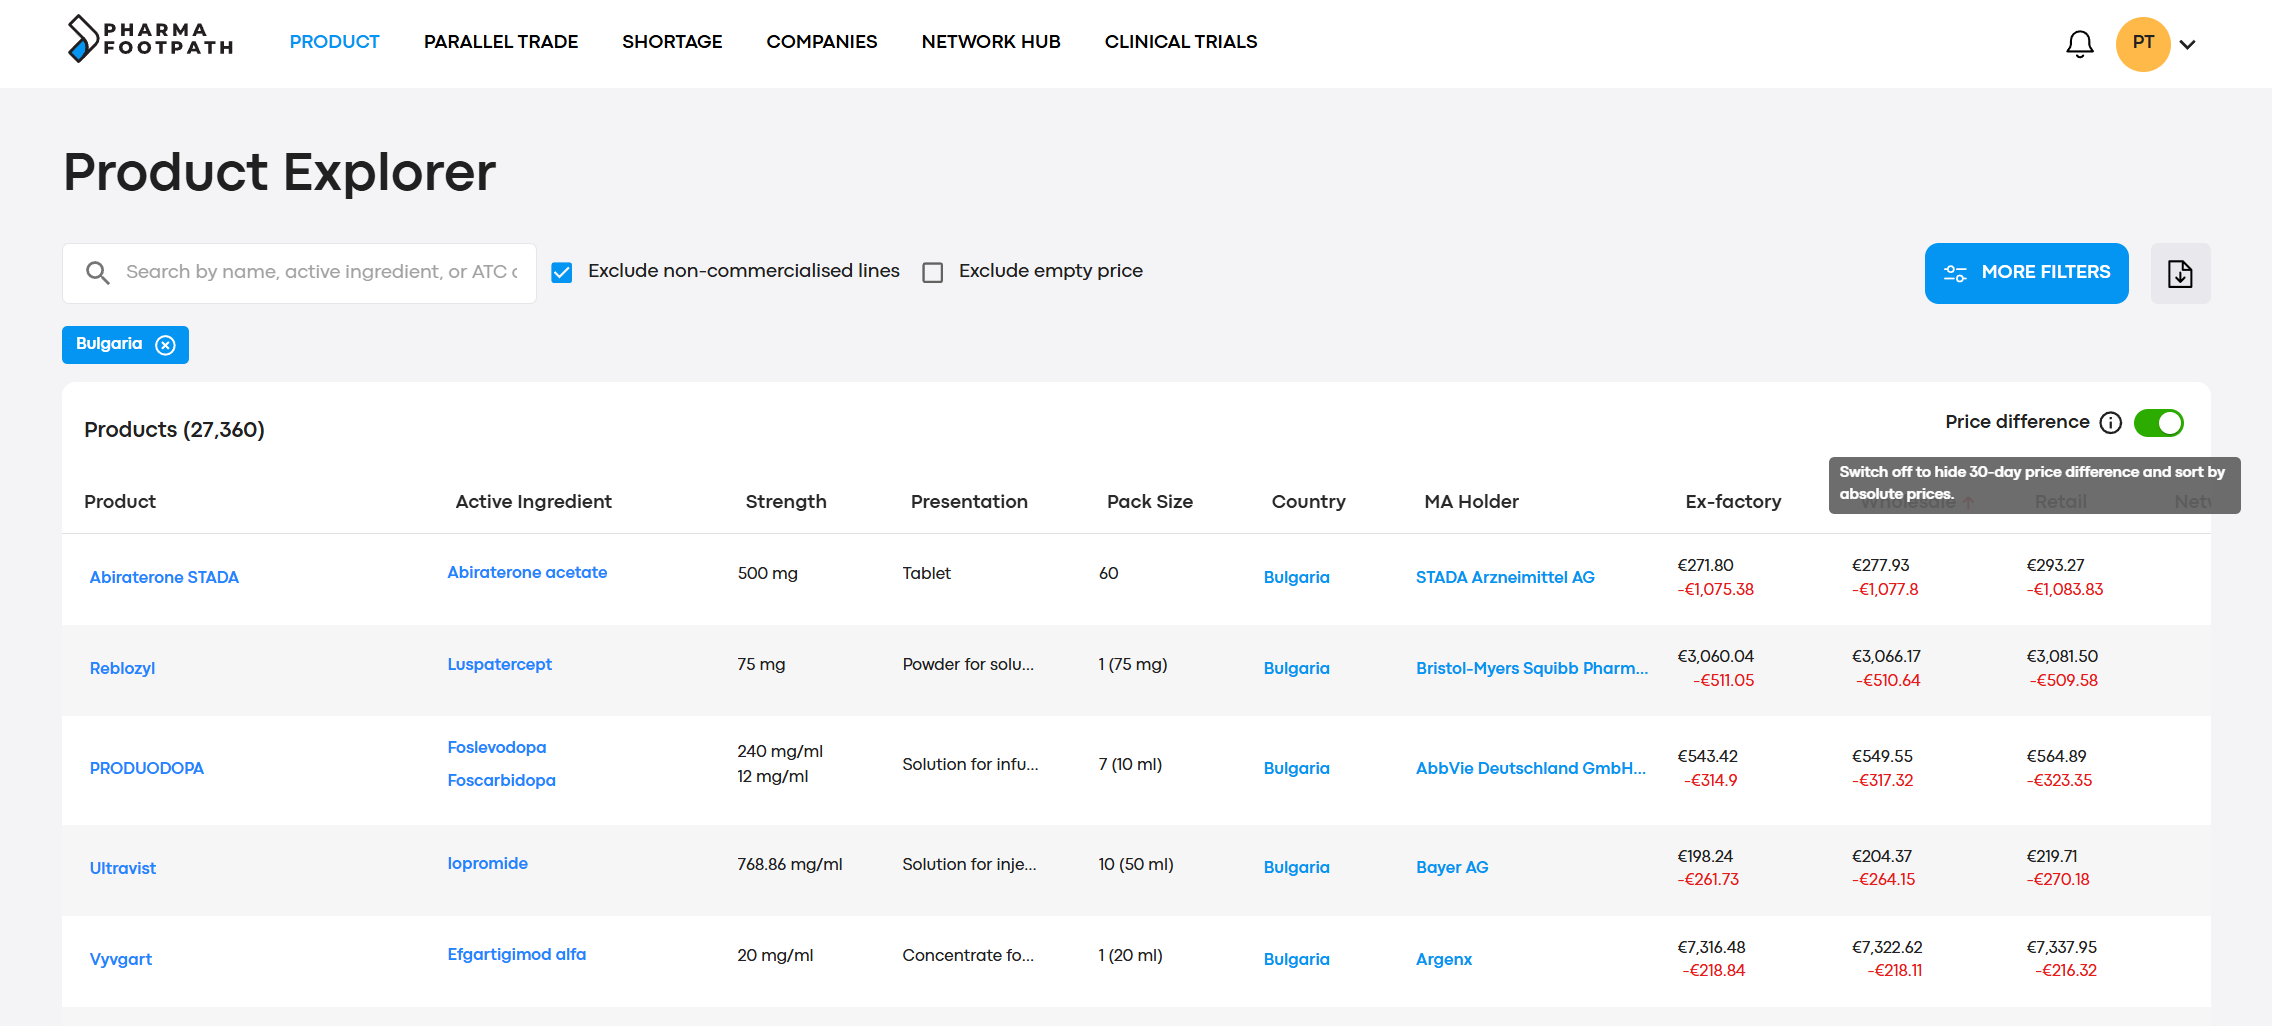Open the notifications bell
Screen dimensions: 2272x1026
tap(2079, 44)
